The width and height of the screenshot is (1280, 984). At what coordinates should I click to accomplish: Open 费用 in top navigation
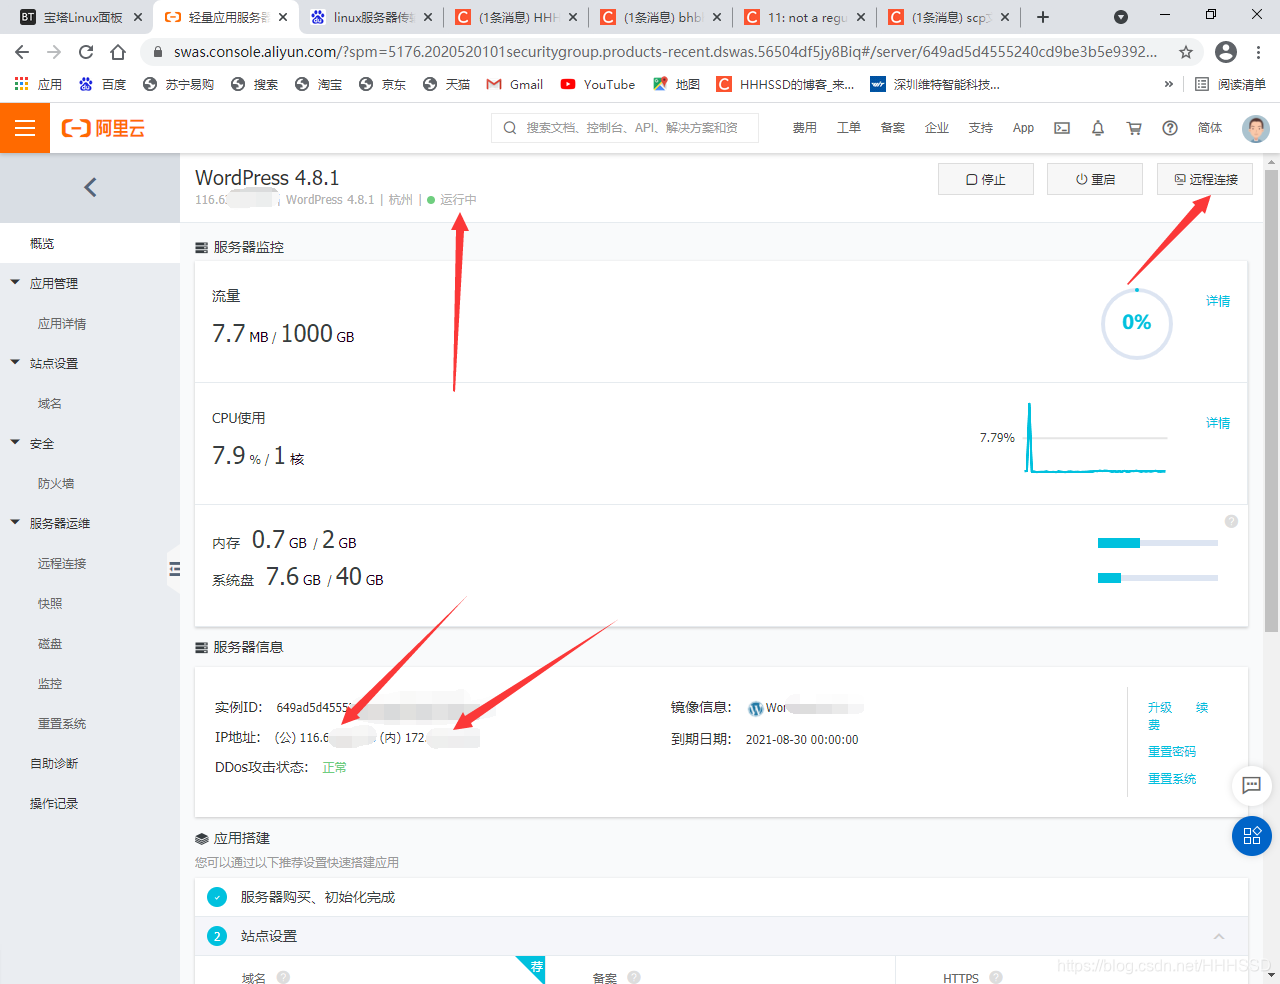pyautogui.click(x=805, y=128)
